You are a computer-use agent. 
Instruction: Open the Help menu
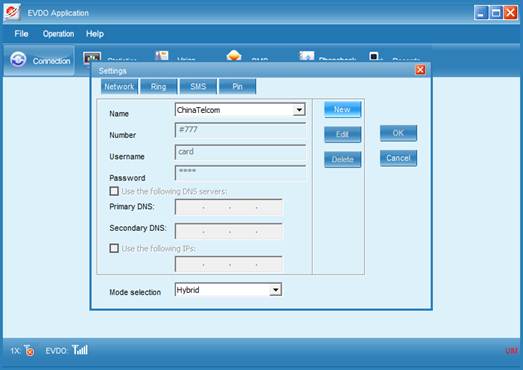tap(95, 34)
